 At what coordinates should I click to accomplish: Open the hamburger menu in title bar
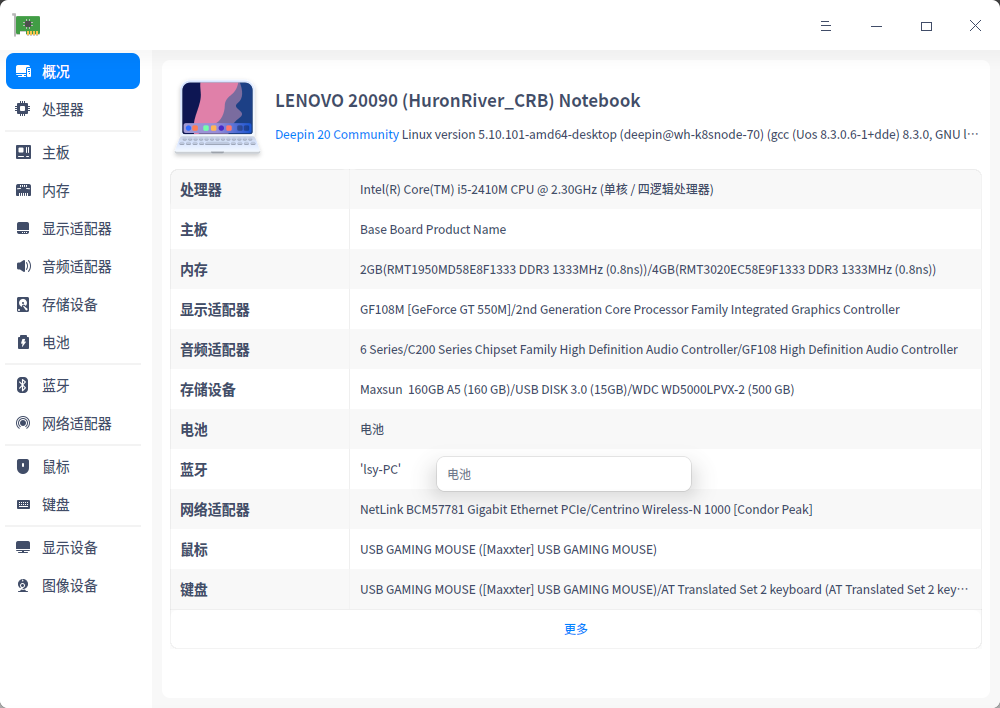tap(826, 26)
